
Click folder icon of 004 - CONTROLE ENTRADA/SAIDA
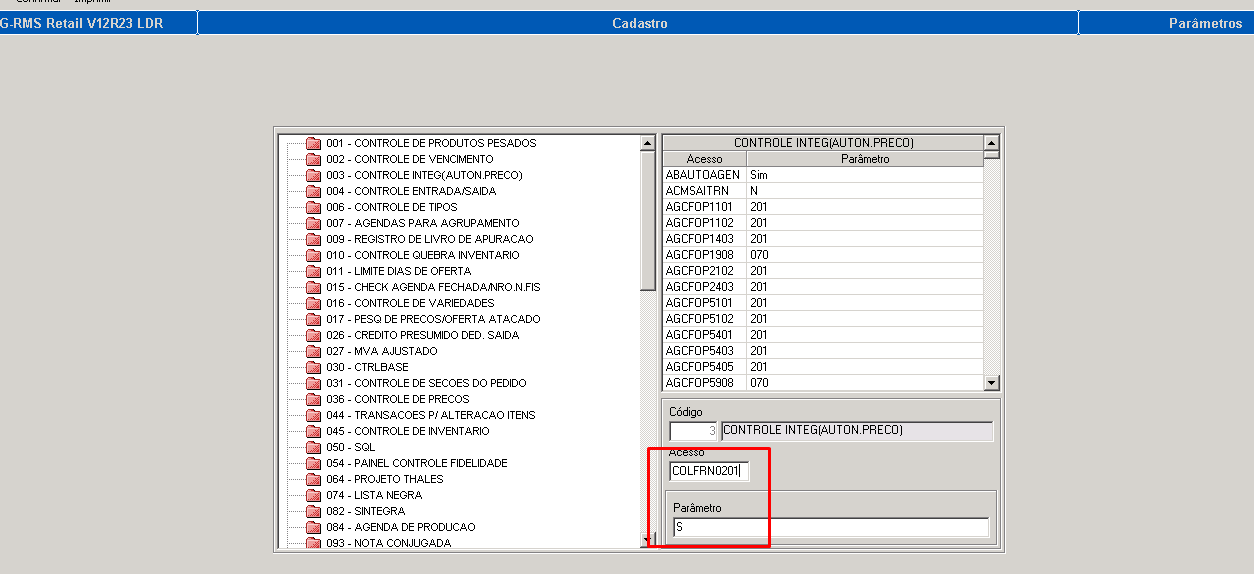pyautogui.click(x=313, y=191)
